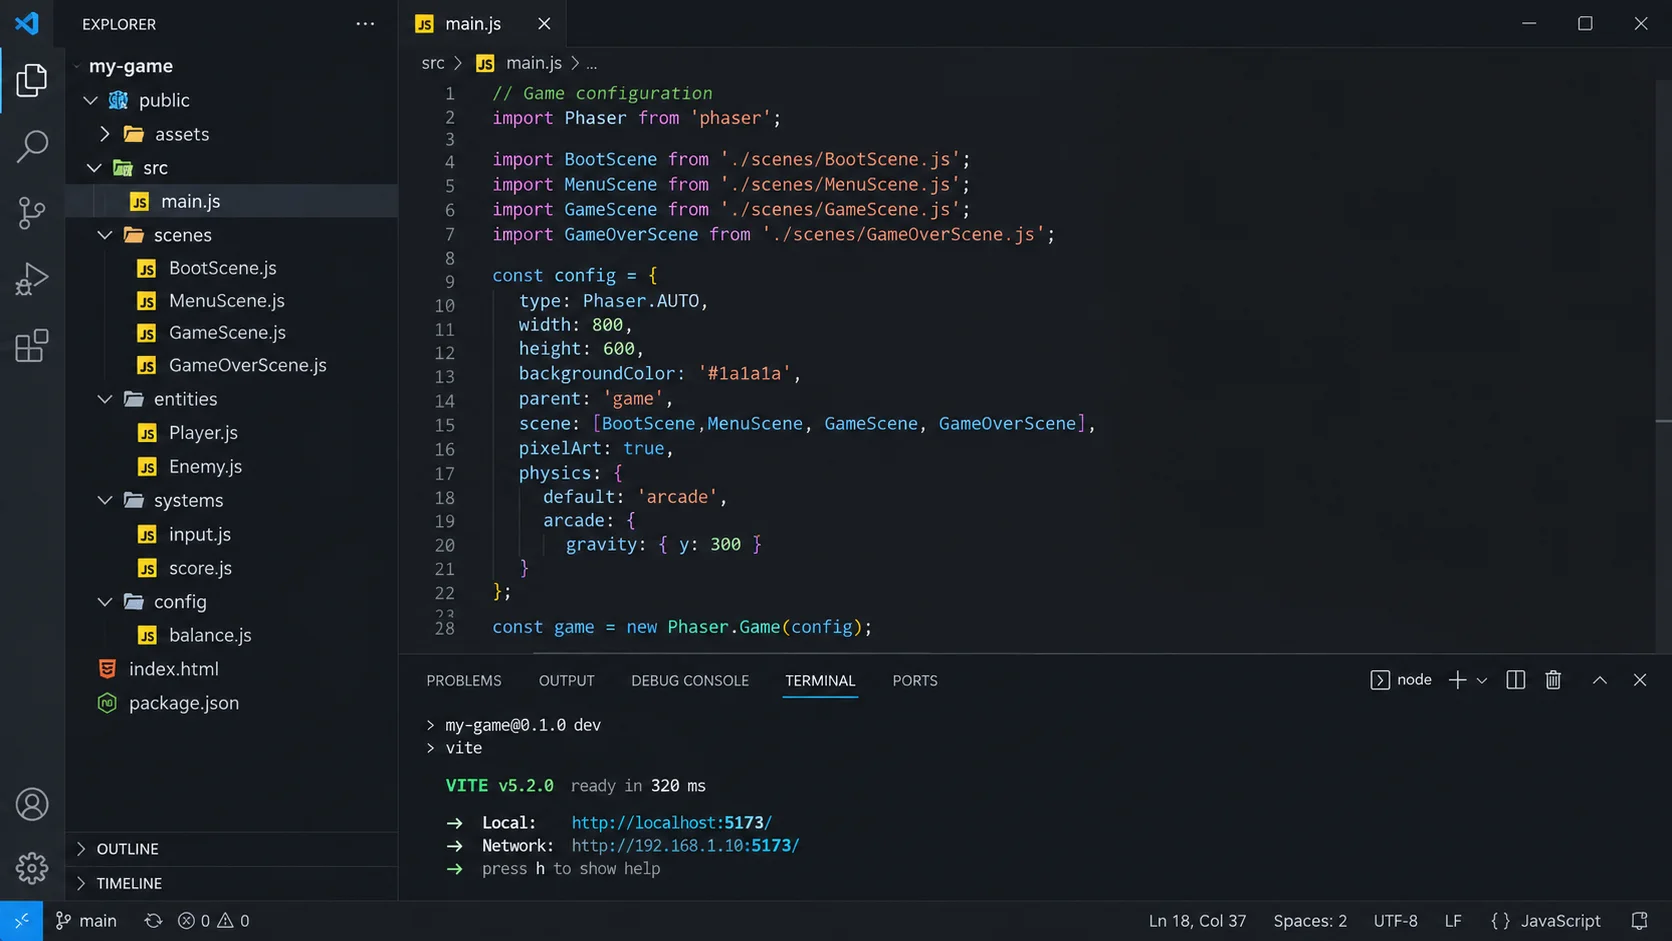Click the main git branch in status bar
Viewport: 1672px width, 941px height.
86,921
